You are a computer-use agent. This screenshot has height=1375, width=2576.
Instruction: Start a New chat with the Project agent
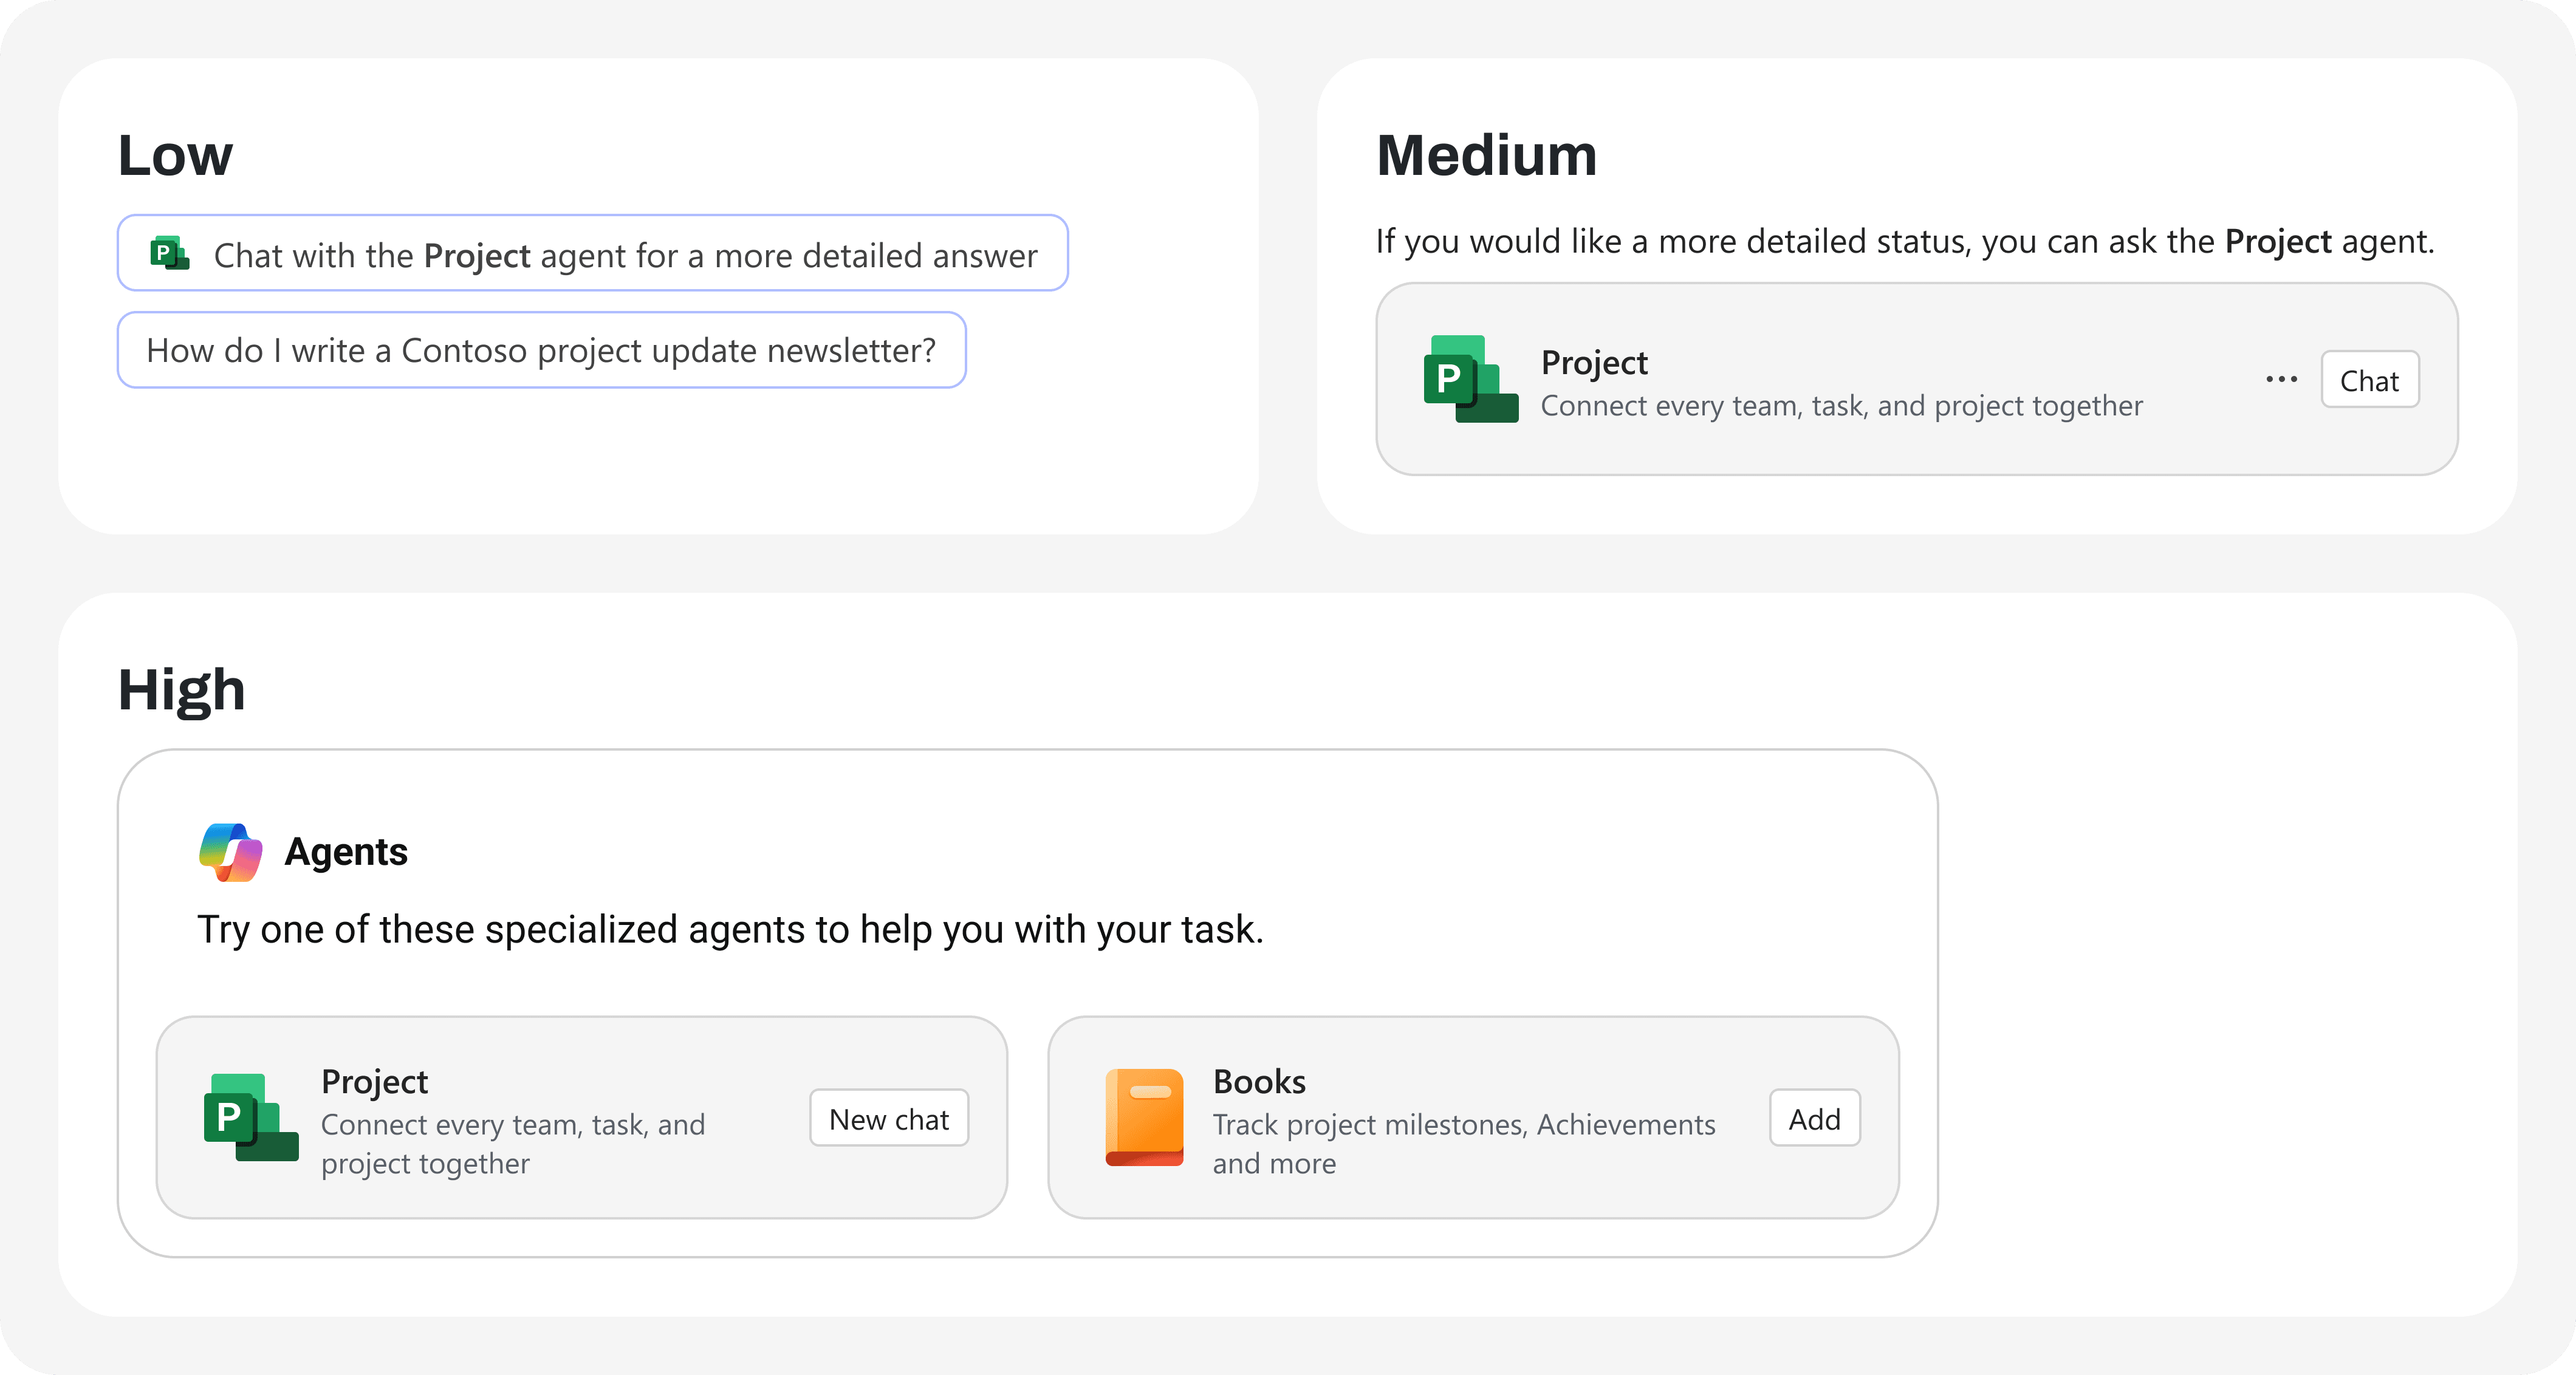pyautogui.click(x=888, y=1118)
